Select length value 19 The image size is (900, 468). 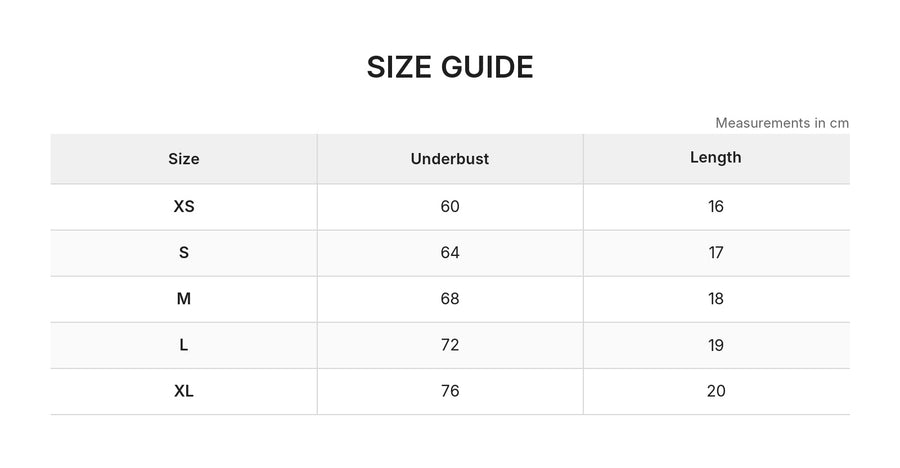coord(716,345)
